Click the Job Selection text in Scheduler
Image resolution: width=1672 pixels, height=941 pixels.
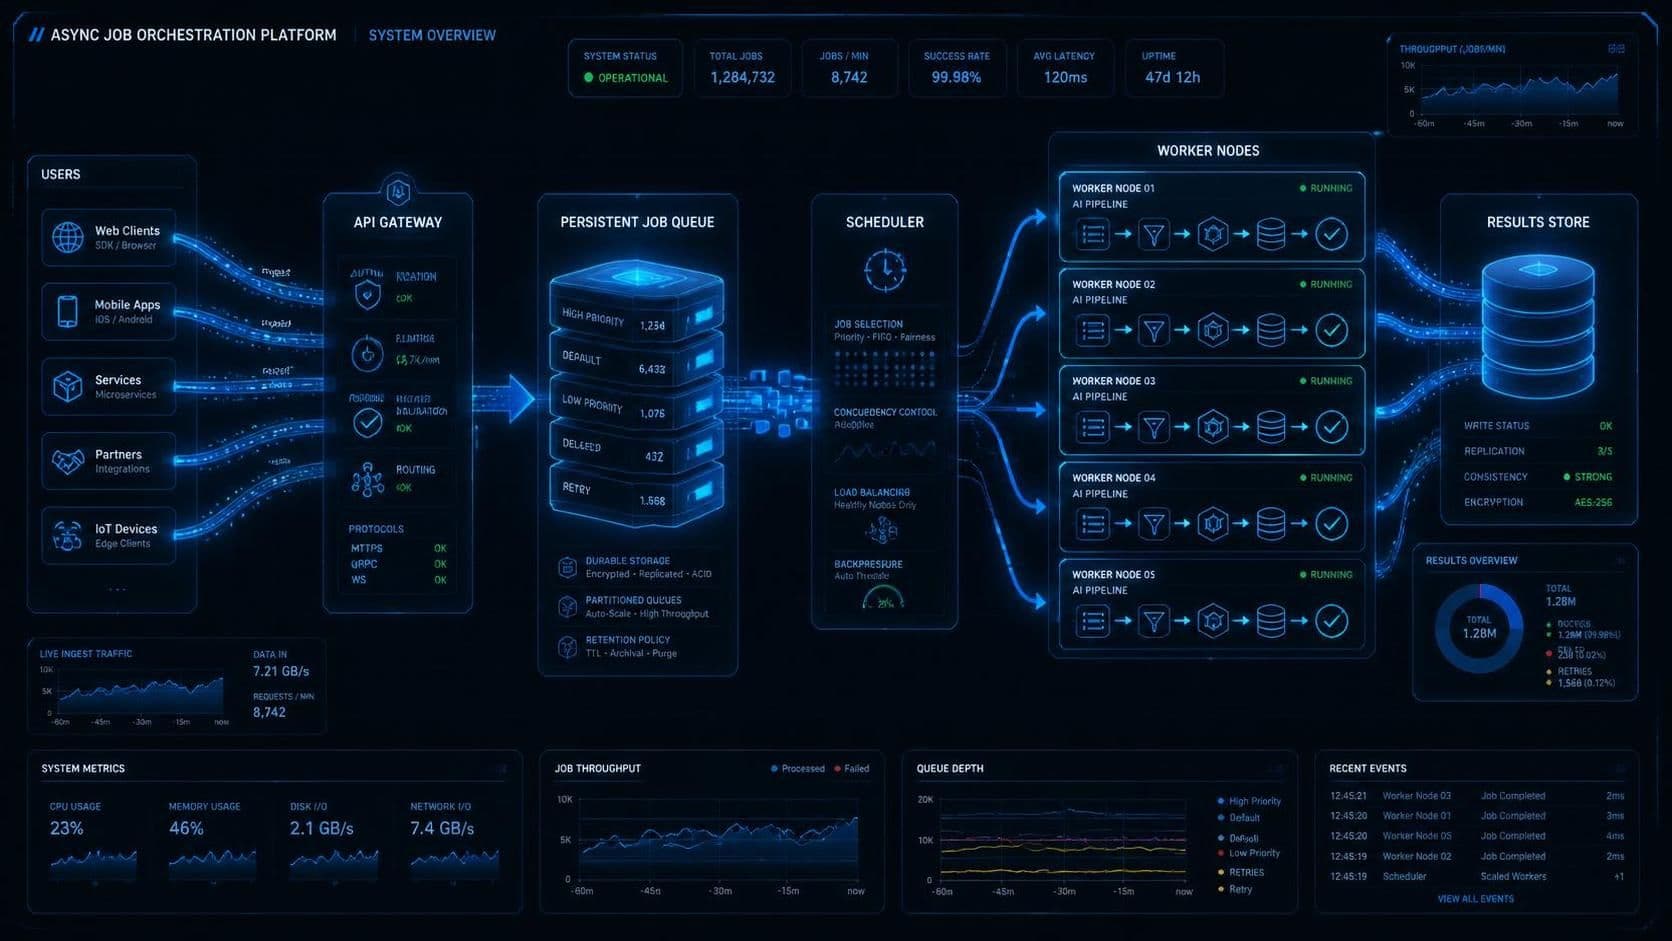point(868,324)
